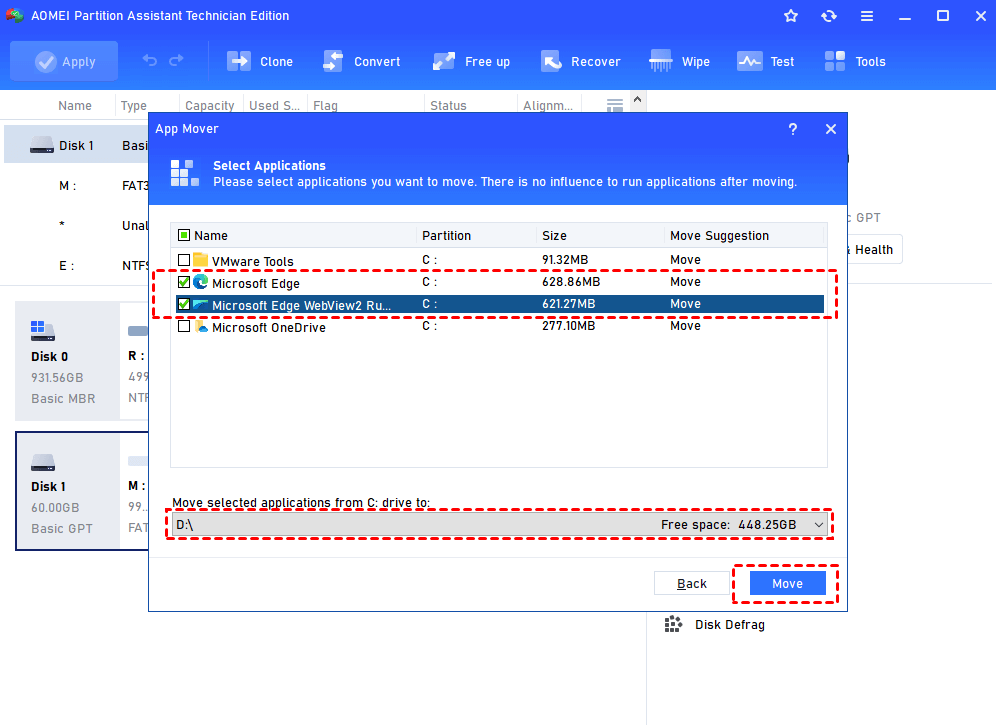Screen dimensions: 996x725
Task: Click the Disk Defrag link
Action: pyautogui.click(x=730, y=625)
